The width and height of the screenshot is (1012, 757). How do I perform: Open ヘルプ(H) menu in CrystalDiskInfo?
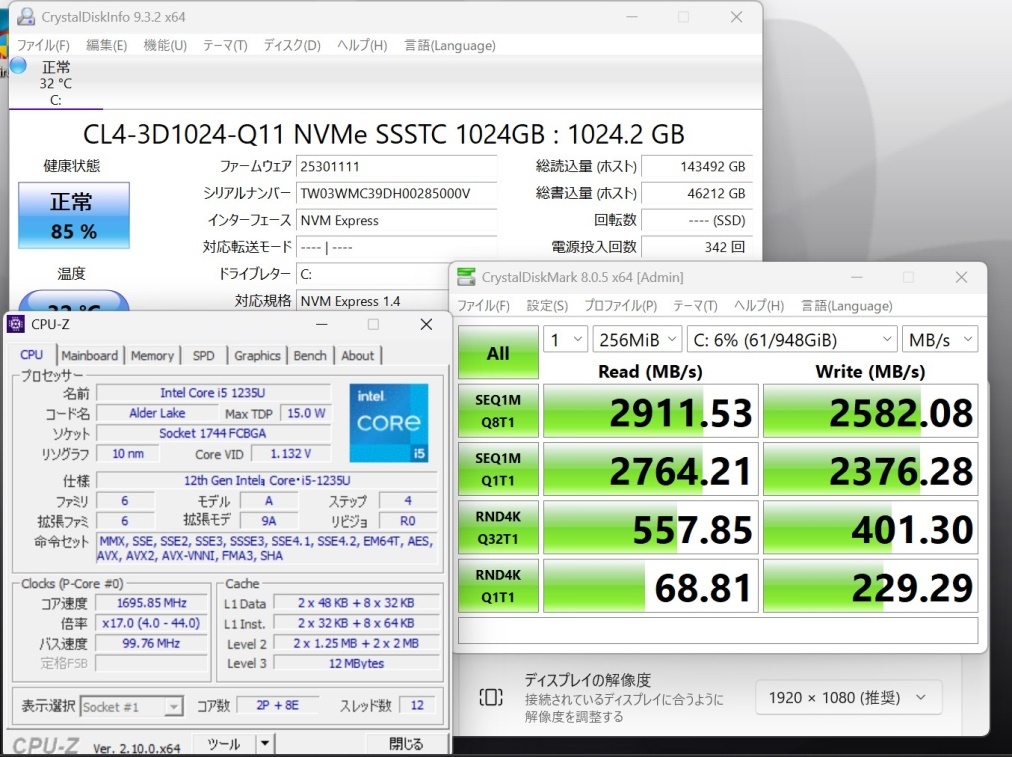tap(362, 45)
